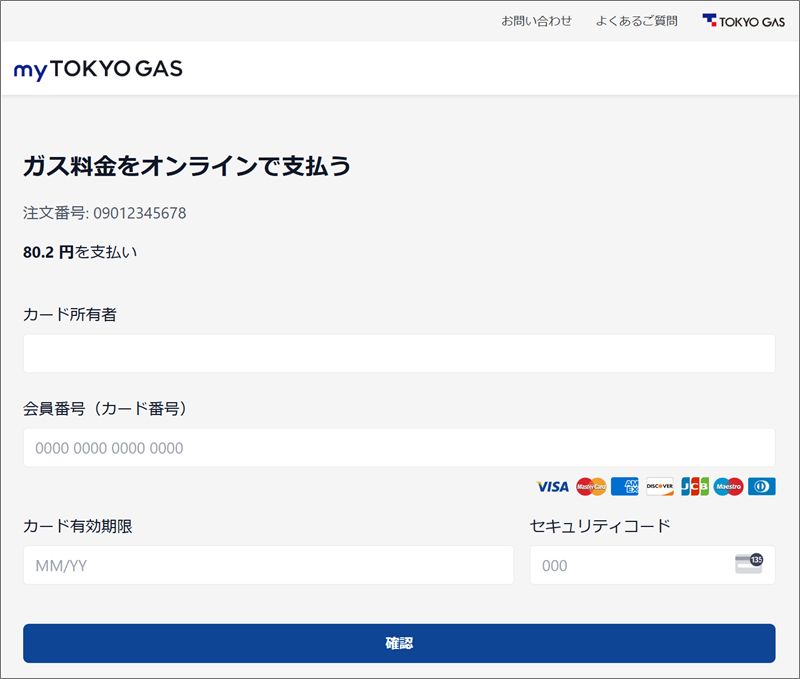Viewport: 800px width, 679px height.
Task: Click the カード有効期限 label
Action: tap(78, 526)
